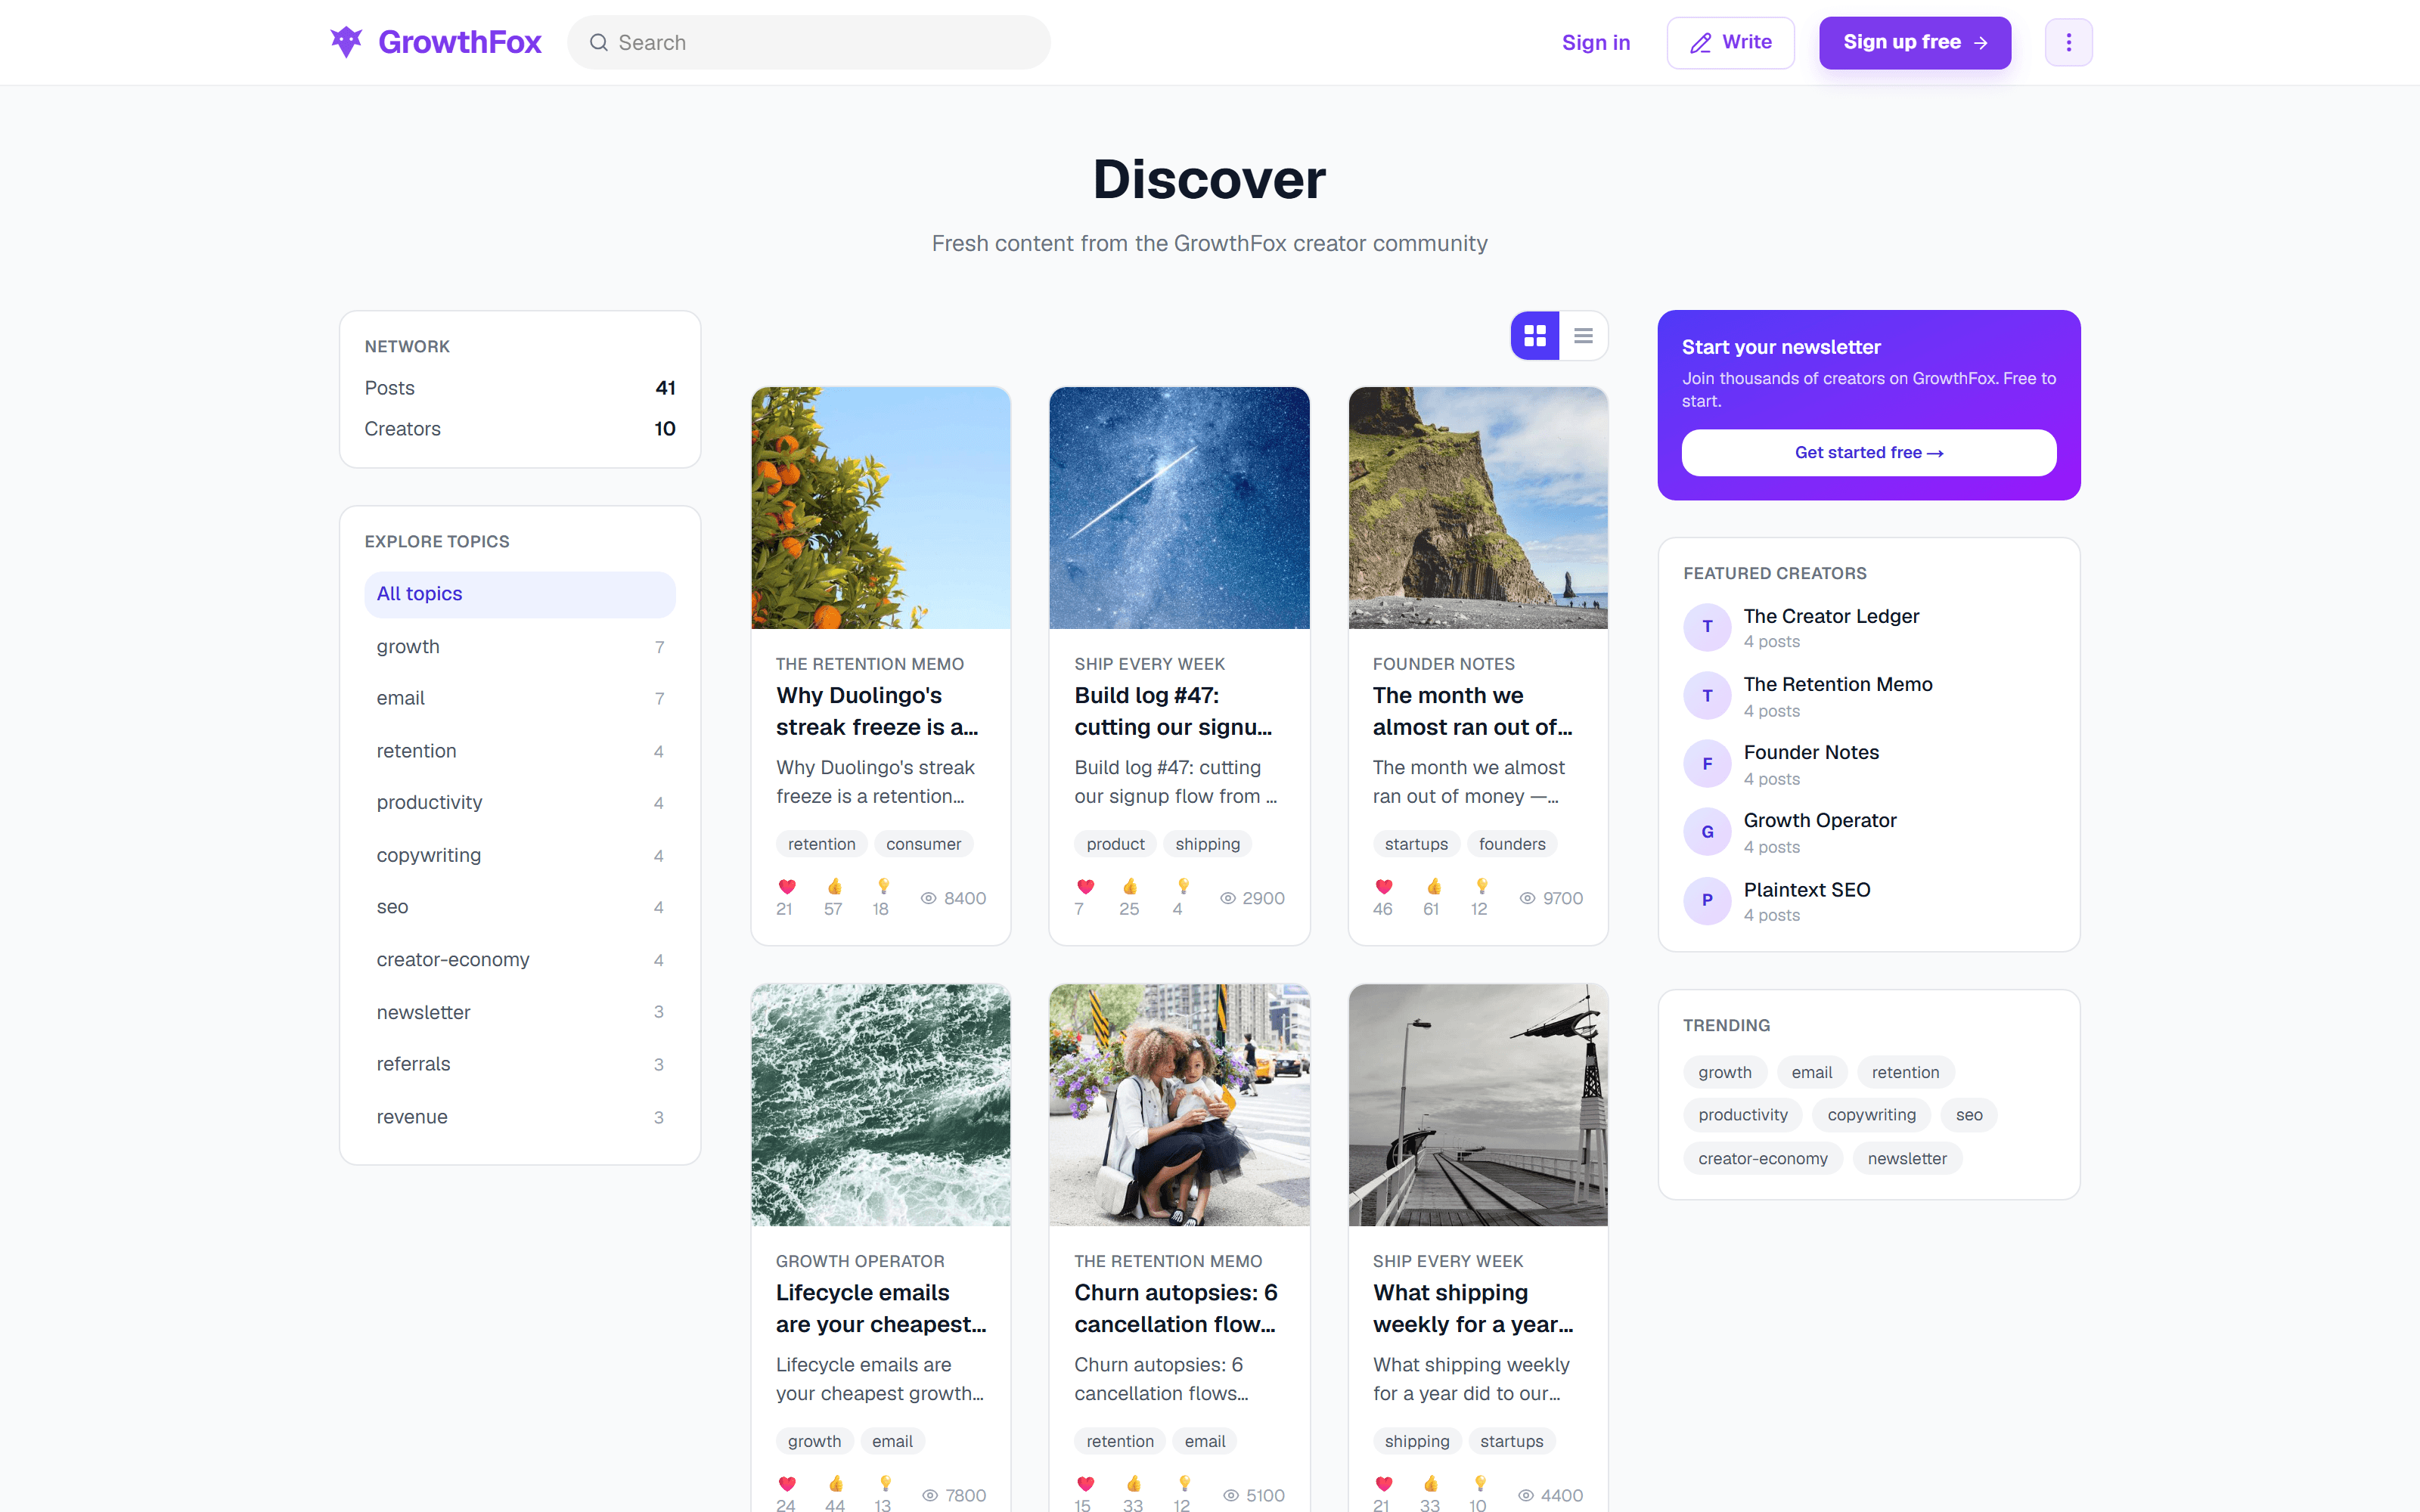The height and width of the screenshot is (1512, 2420).
Task: Click thumbs-up on Founder Notes money post
Action: click(x=1433, y=887)
